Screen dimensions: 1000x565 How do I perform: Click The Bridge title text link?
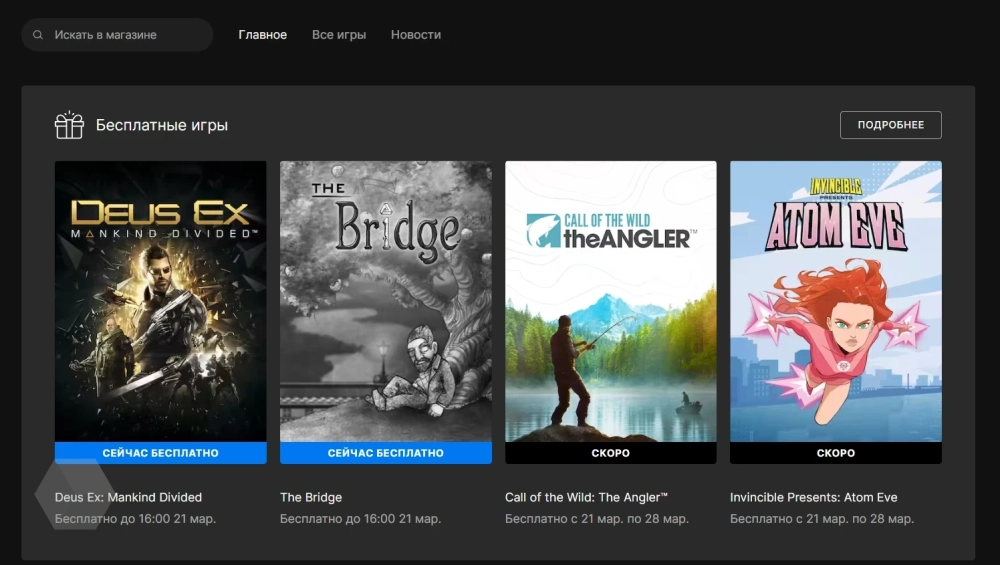[311, 497]
